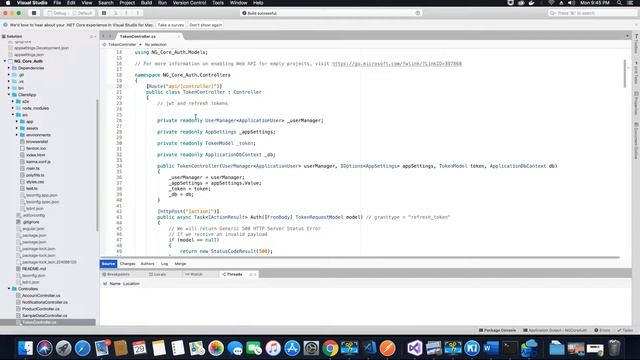Open the Window menu
This screenshot has width=640, height=360.
pyautogui.click(x=238, y=3)
